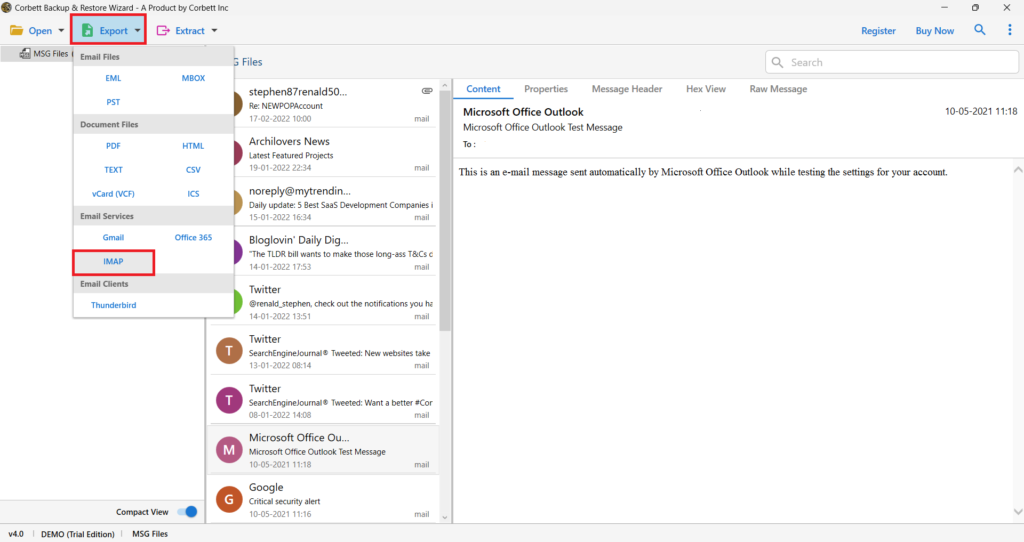
Task: Switch to the Properties tab
Action: coord(546,89)
